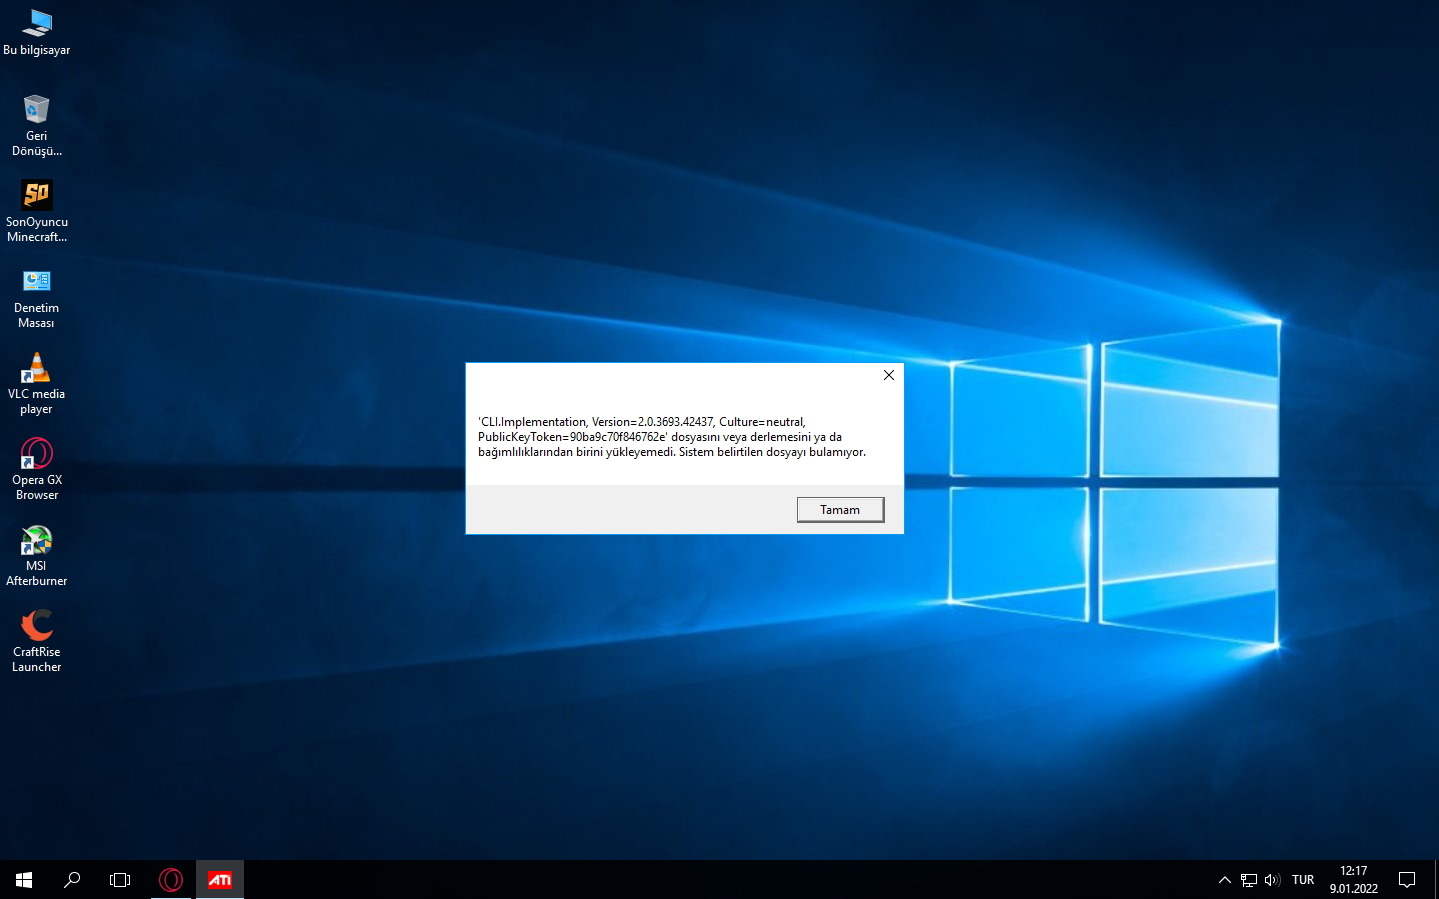Click Tamam to dismiss the error
1439x899 pixels.
[840, 510]
